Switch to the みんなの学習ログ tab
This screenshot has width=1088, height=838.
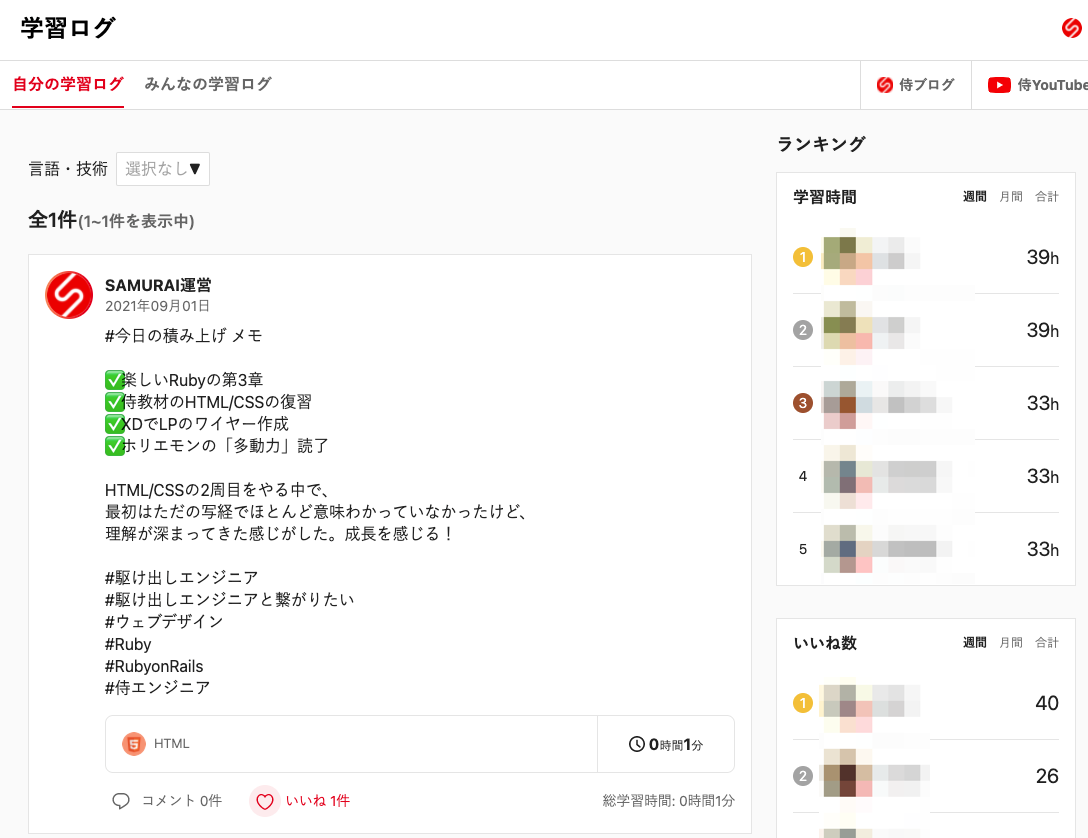[x=206, y=84]
